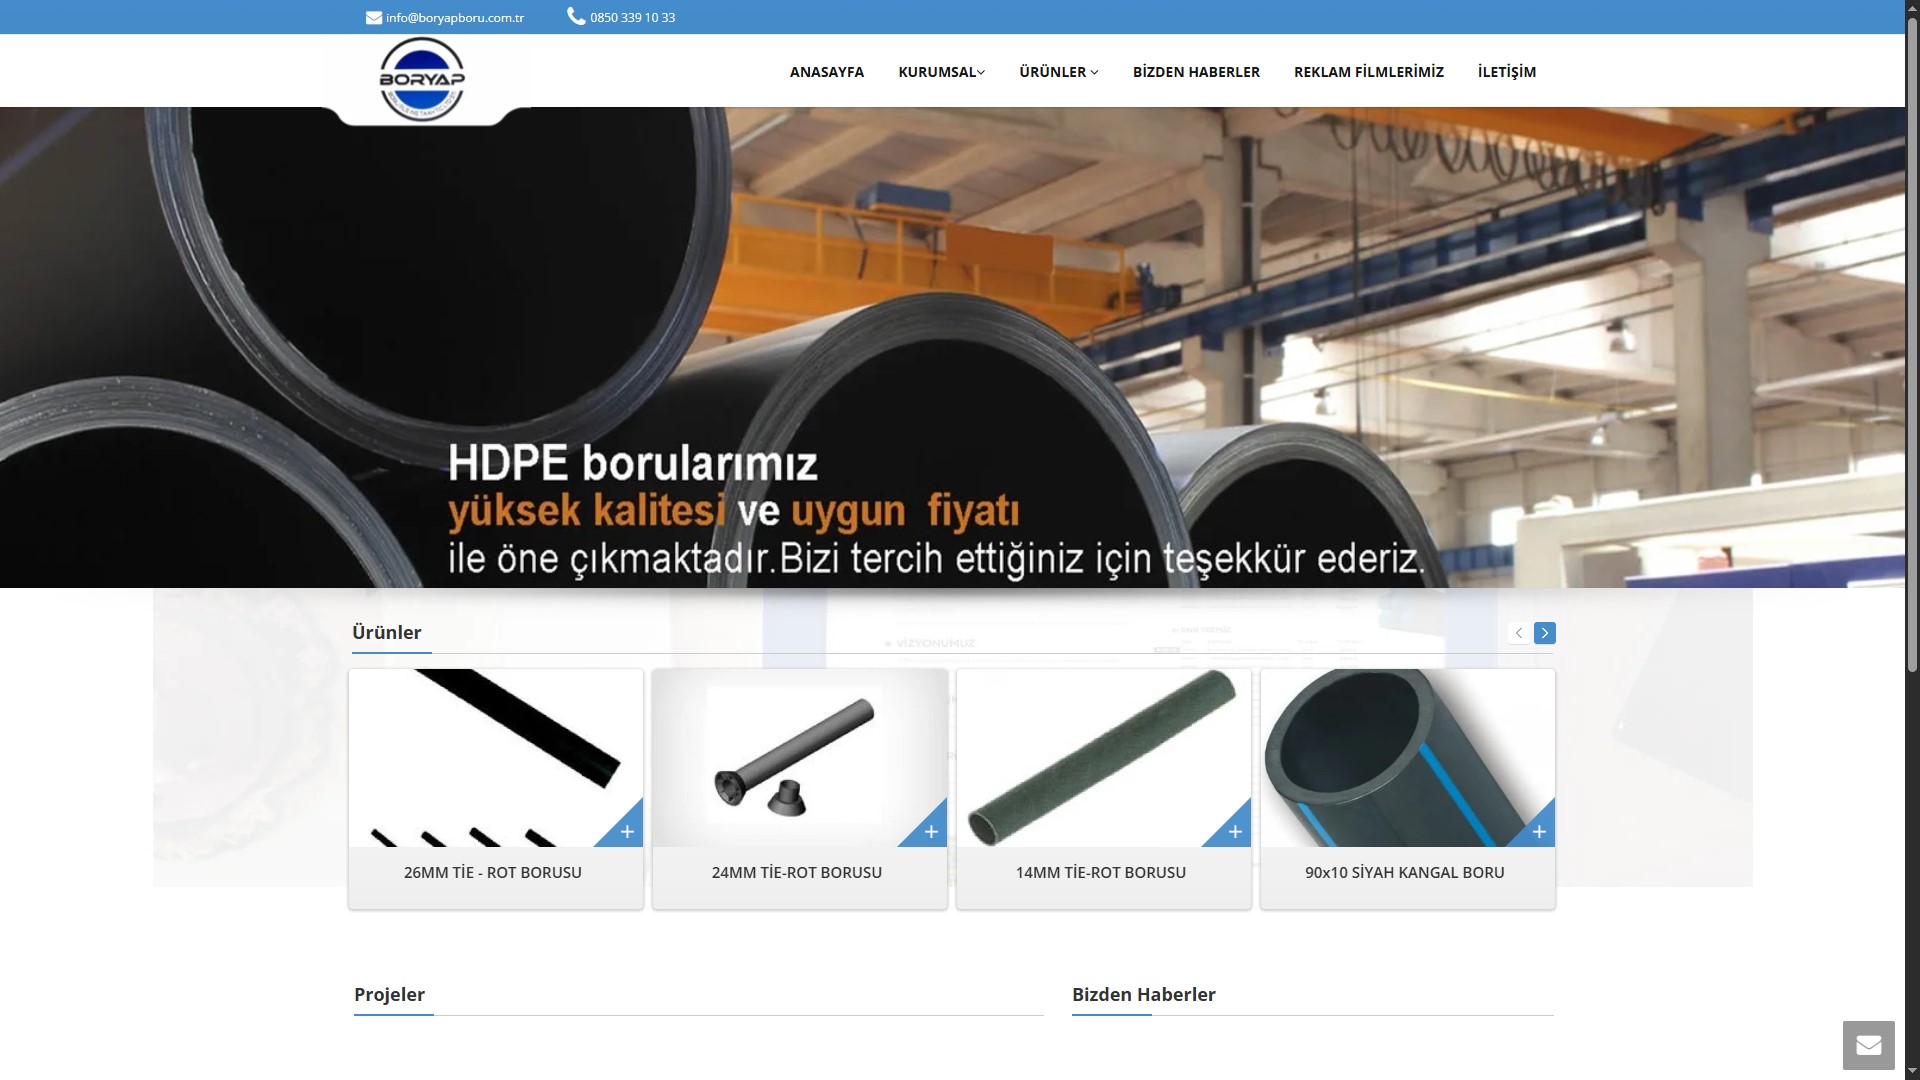1920x1080 pixels.
Task: Click the envelope icon beside the email address
Action: (374, 17)
